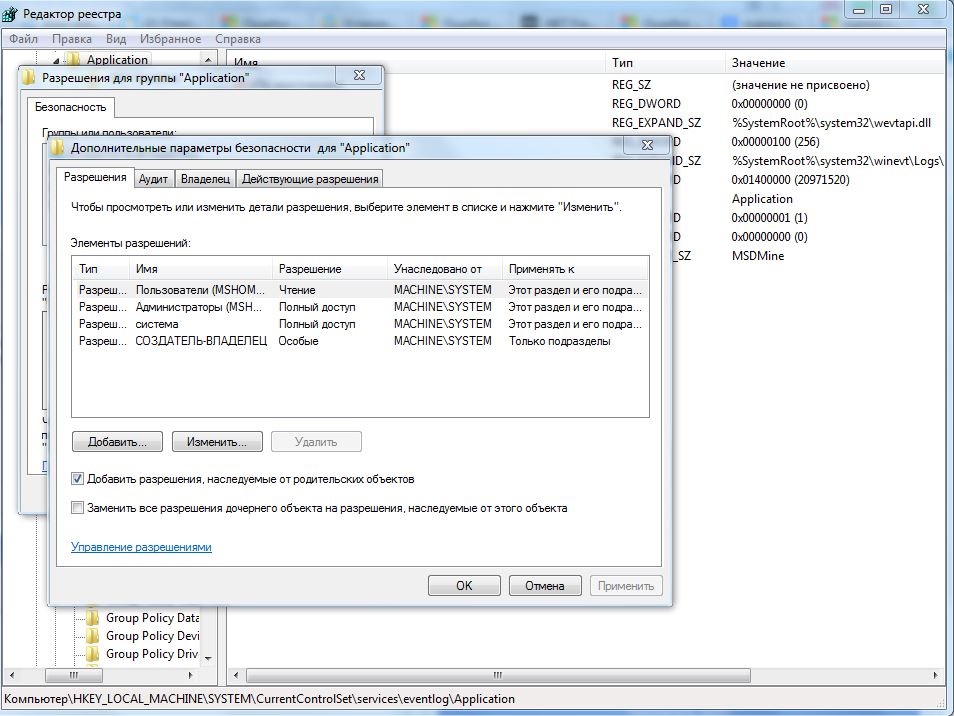Select the Безопасность tab in Permissions dialog
The width and height of the screenshot is (954, 716).
71,107
